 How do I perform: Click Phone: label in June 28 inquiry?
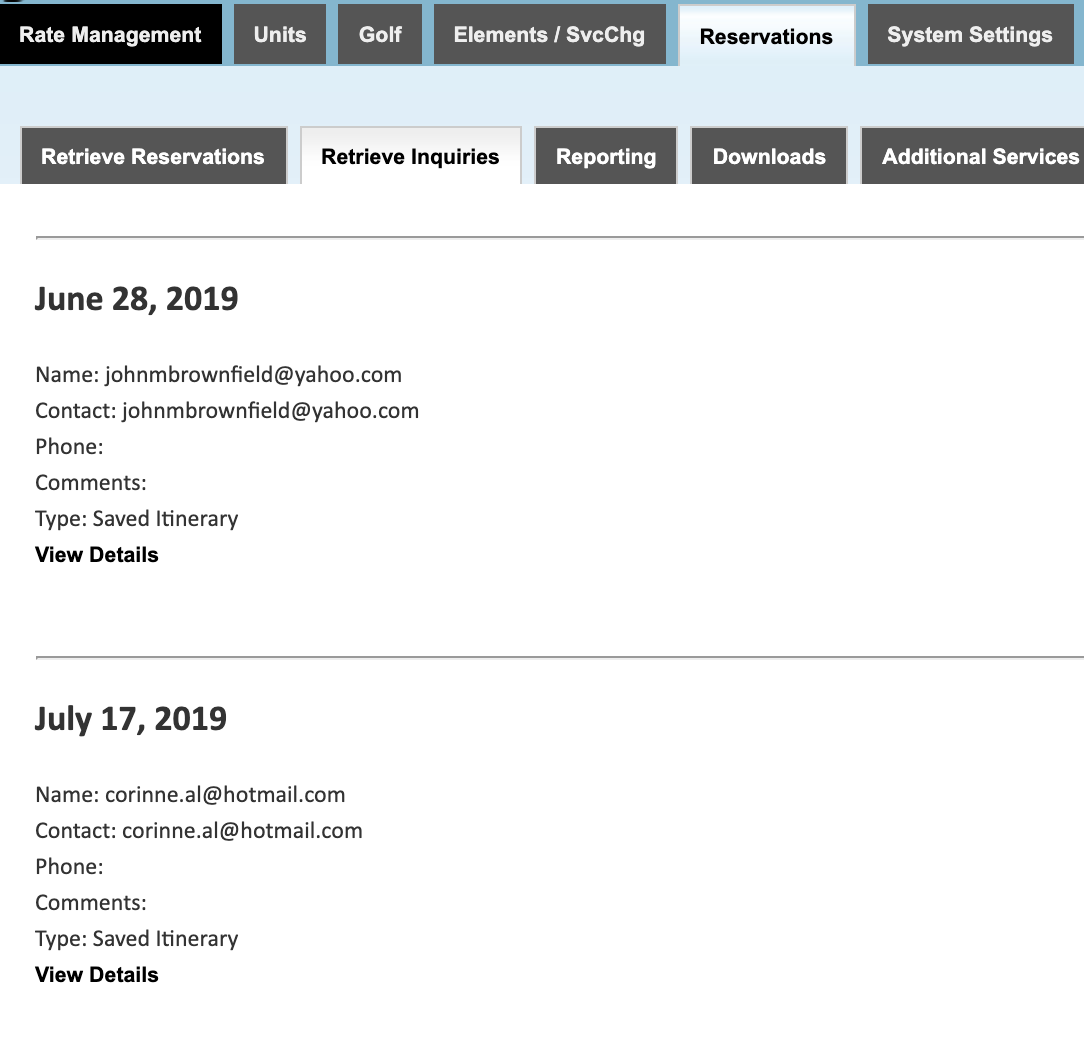[x=69, y=447]
